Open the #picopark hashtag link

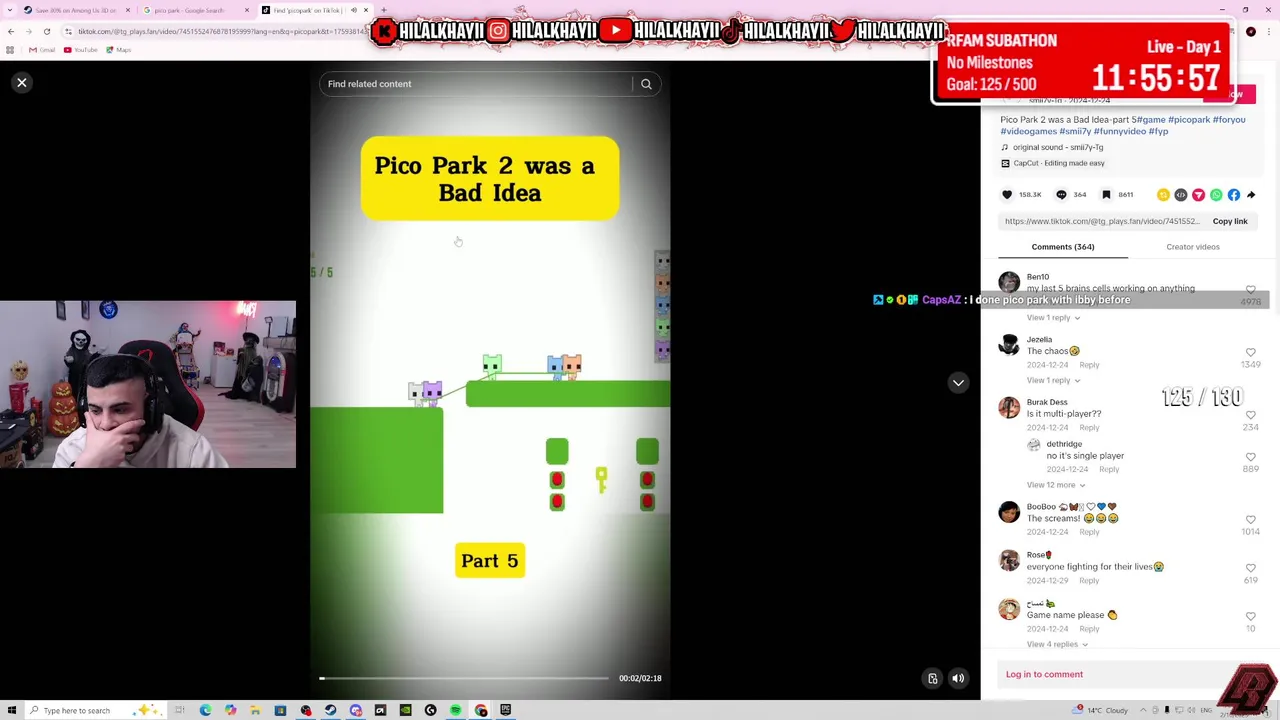[x=1189, y=119]
